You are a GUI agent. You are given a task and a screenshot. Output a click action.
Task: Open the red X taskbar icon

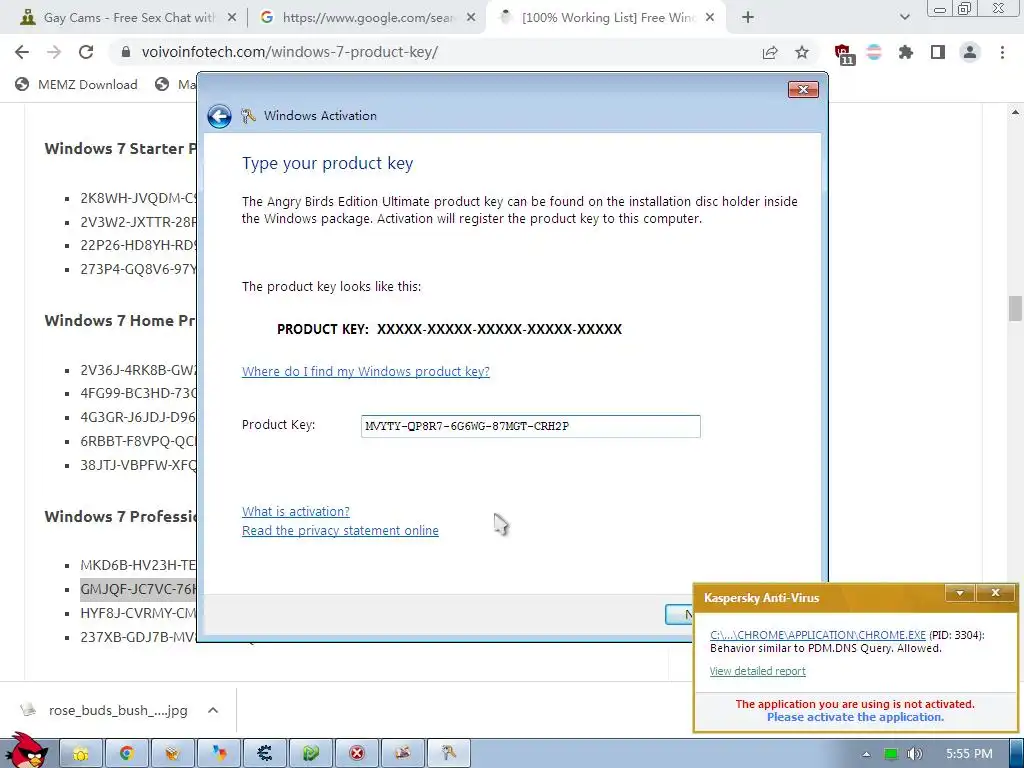click(357, 754)
